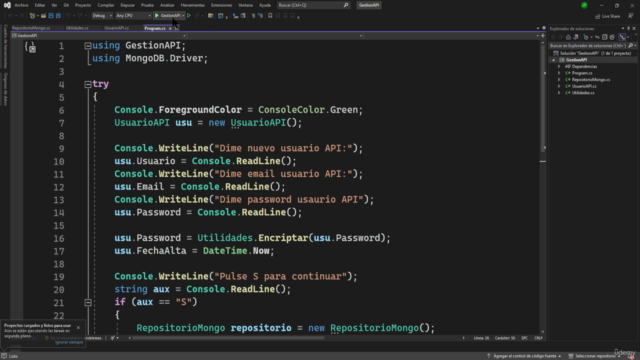The width and height of the screenshot is (640, 360).
Task: Open the Archivo menu
Action: tap(21, 5)
